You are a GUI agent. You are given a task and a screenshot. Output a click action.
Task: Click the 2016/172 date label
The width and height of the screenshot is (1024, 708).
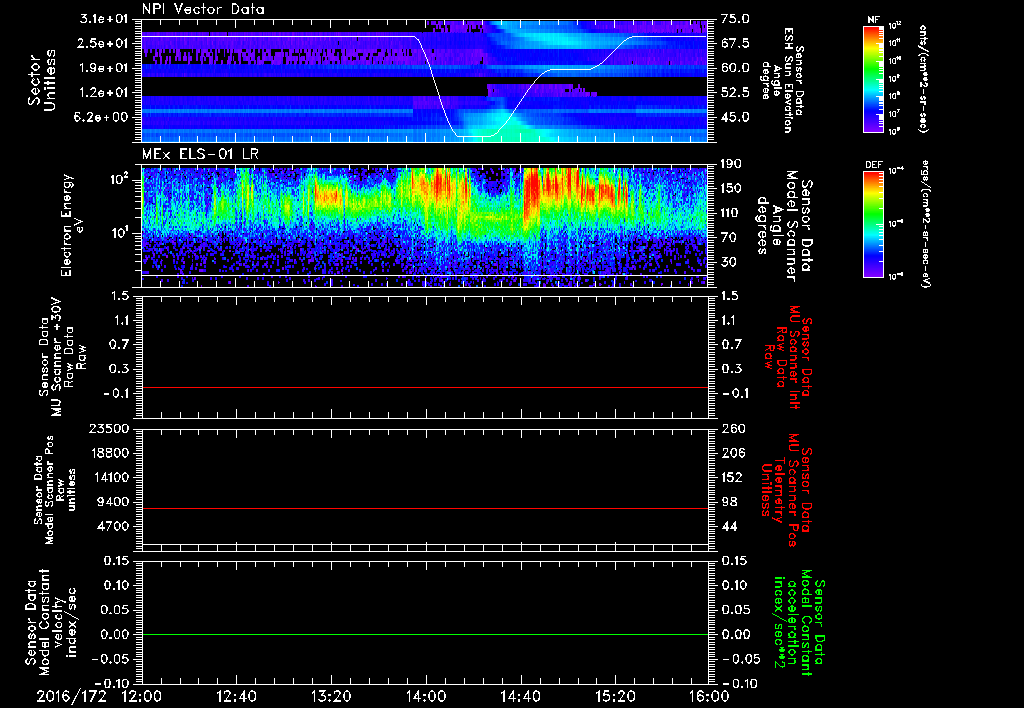click(70, 696)
